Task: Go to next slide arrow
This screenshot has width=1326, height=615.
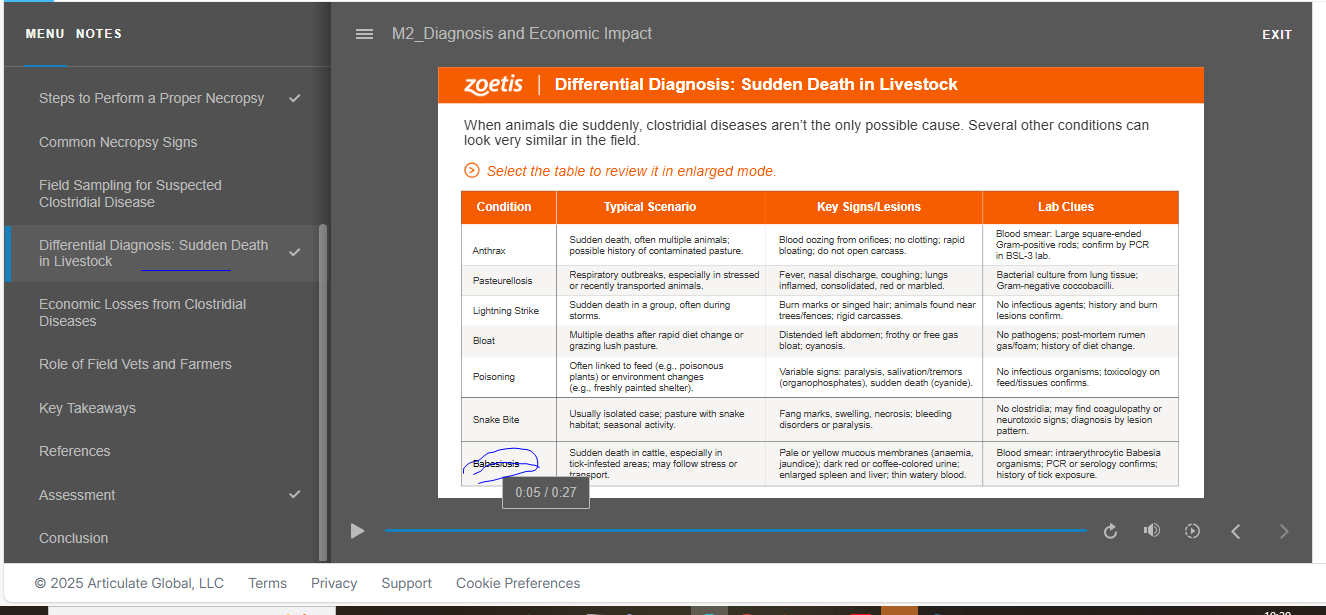Action: click(x=1284, y=532)
